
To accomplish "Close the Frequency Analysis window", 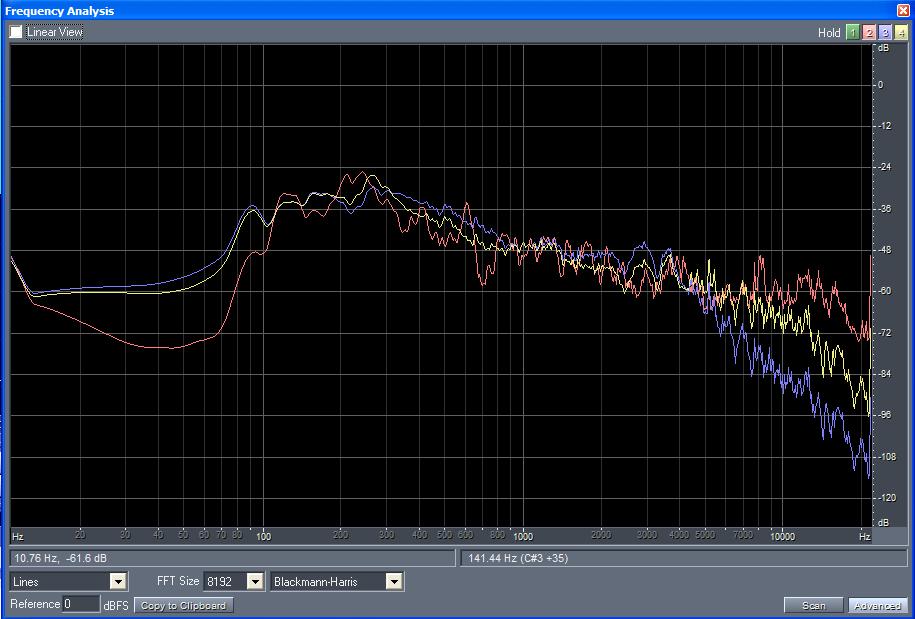I will click(x=903, y=10).
